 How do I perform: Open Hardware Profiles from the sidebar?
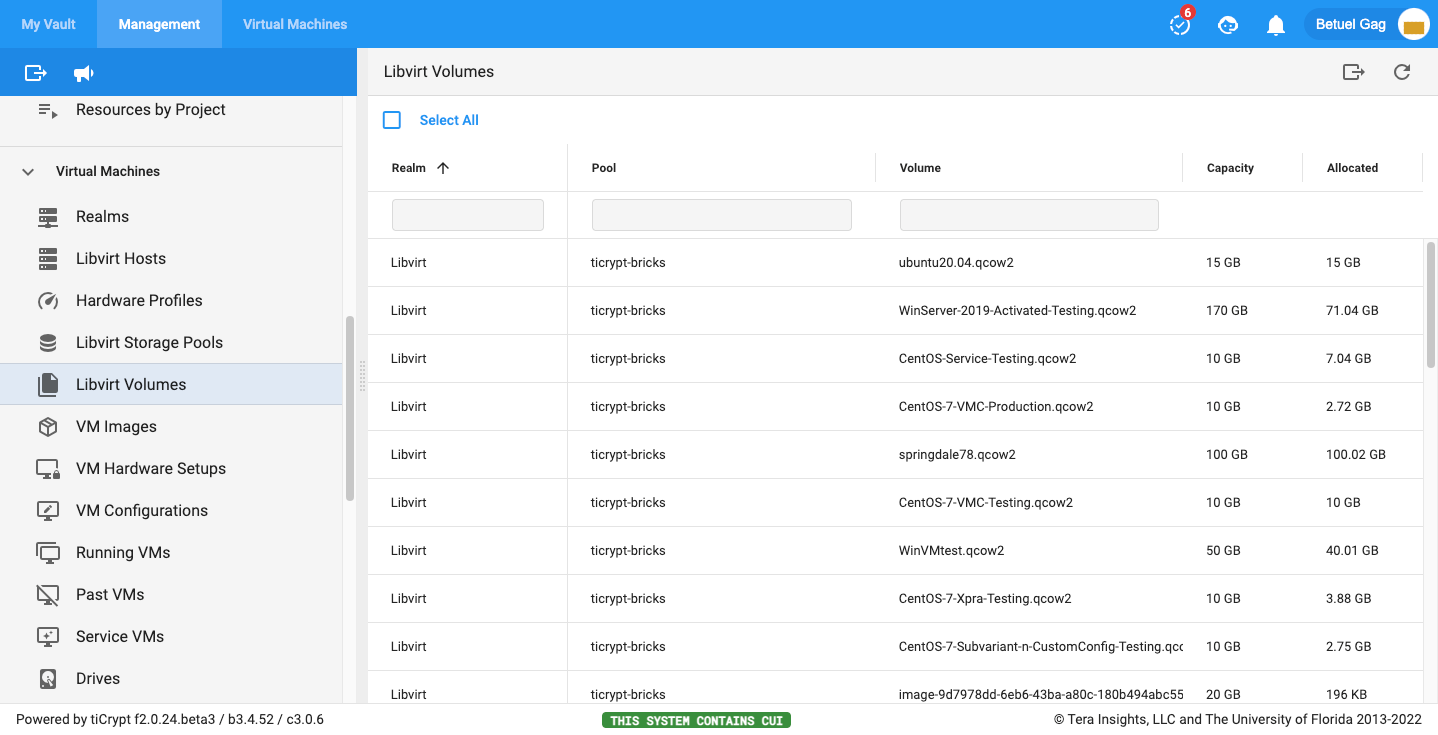coord(139,300)
